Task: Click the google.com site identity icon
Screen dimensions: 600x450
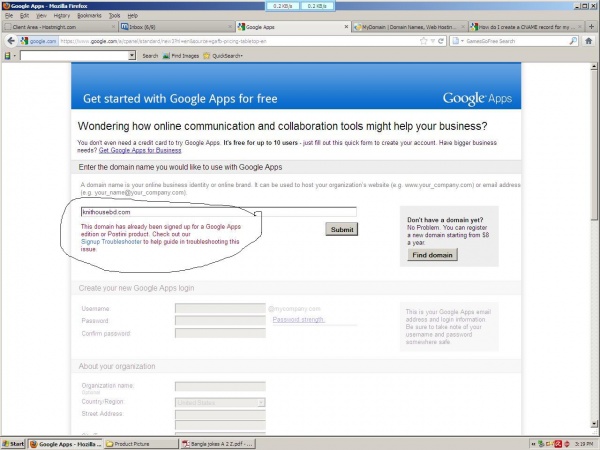Action: pyautogui.click(x=38, y=41)
